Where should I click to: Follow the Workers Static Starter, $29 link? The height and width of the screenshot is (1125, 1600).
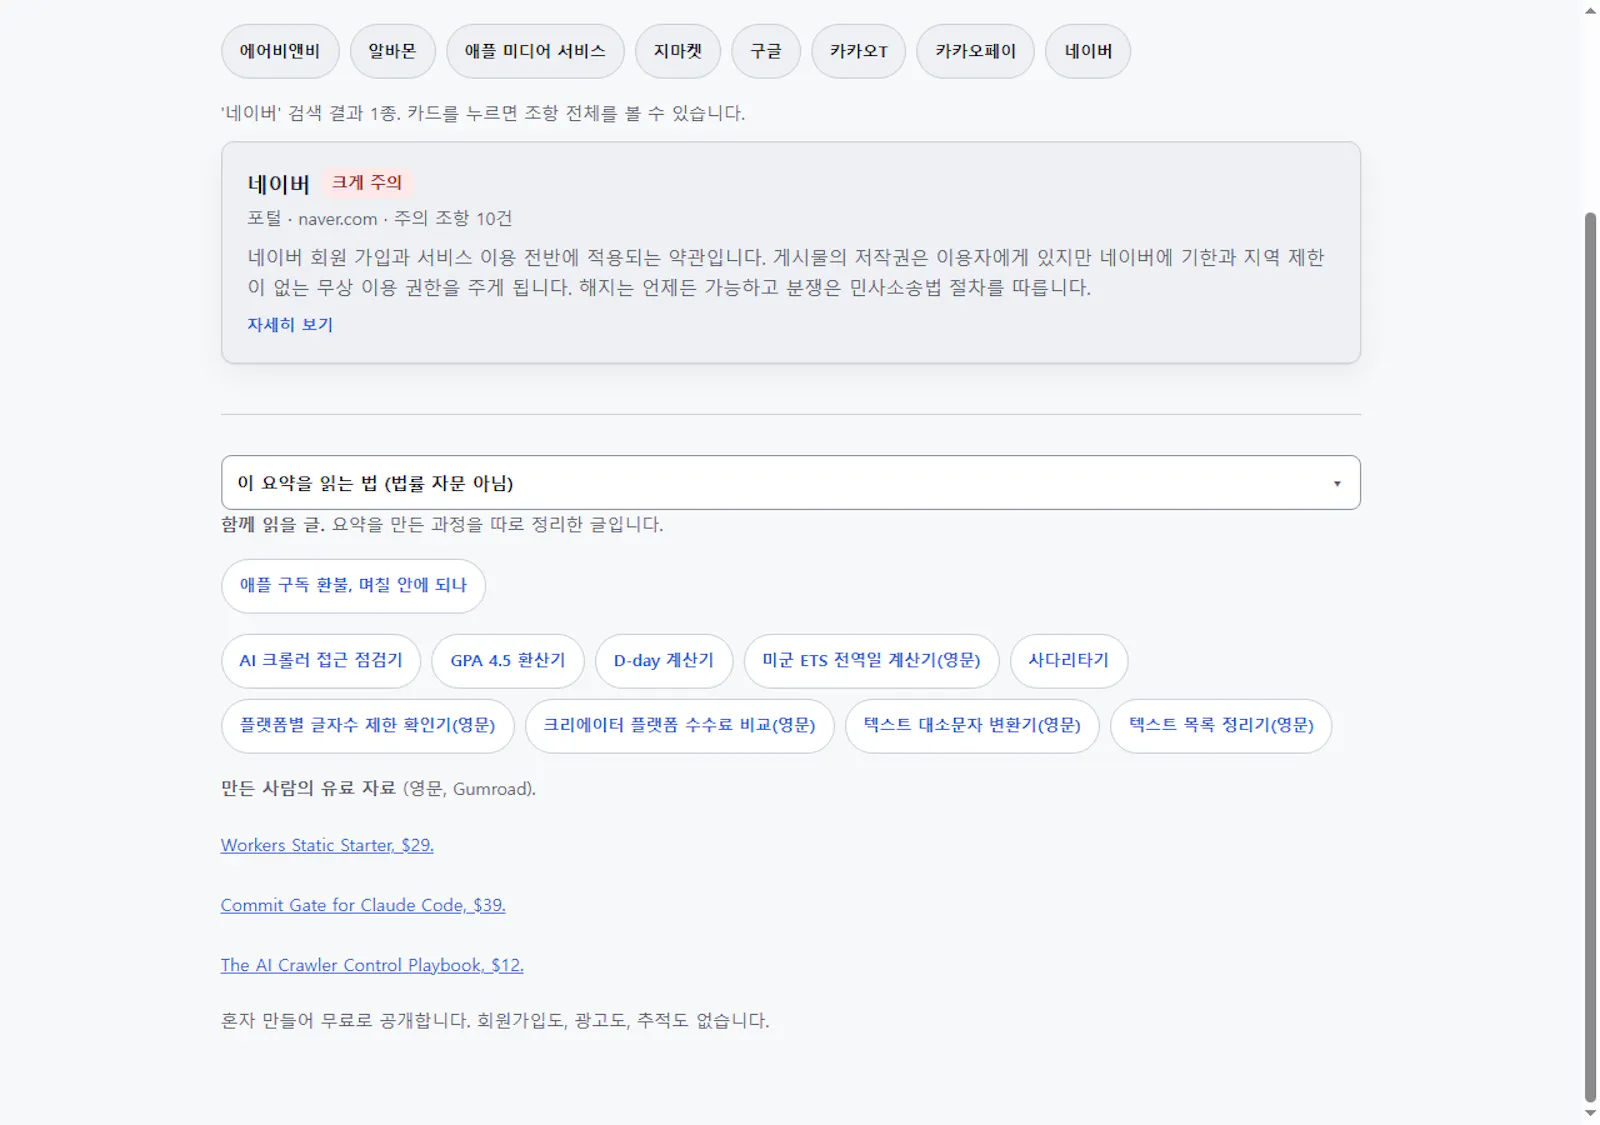point(327,845)
